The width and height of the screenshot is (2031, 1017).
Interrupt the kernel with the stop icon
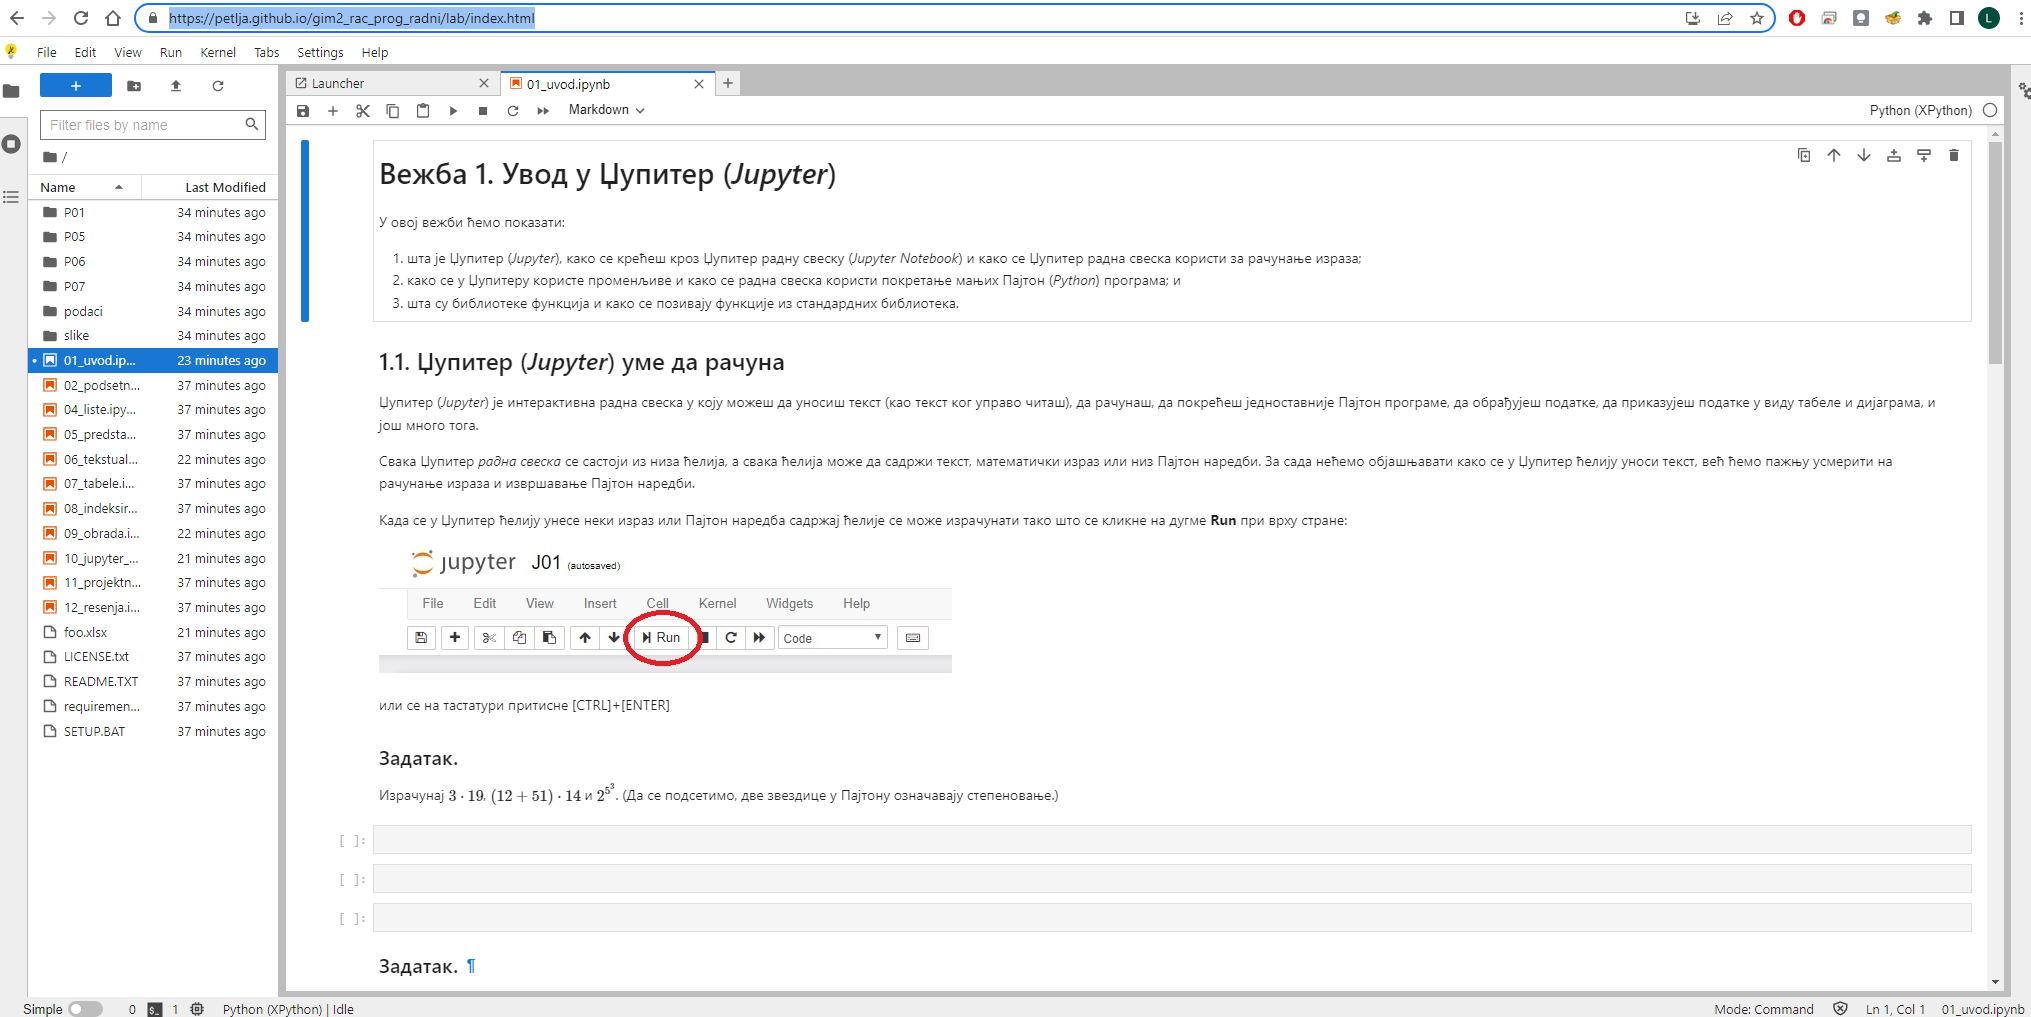point(483,111)
